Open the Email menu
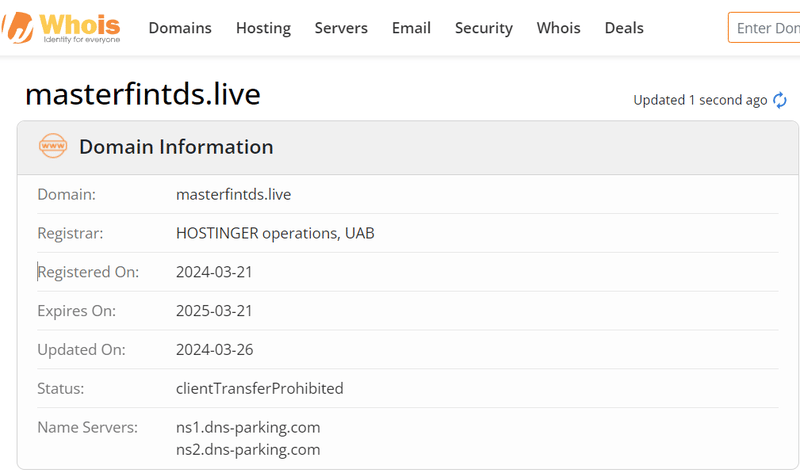 [x=411, y=28]
